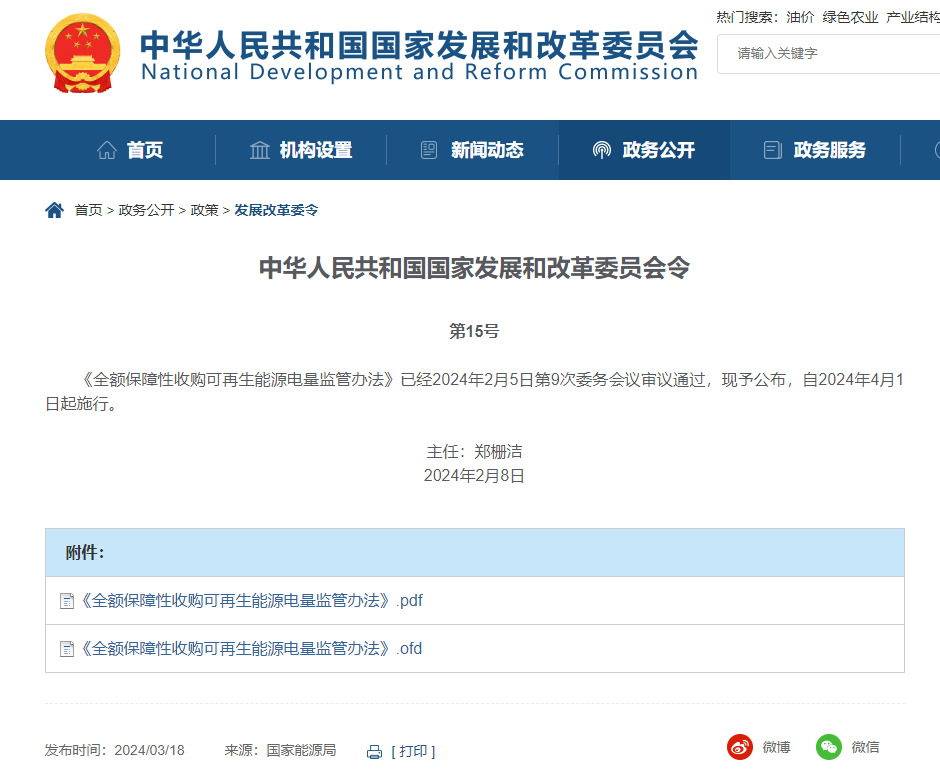Screen dimensions: 940x782
Task: Open the 机构设置 navigation menu
Action: (x=301, y=150)
